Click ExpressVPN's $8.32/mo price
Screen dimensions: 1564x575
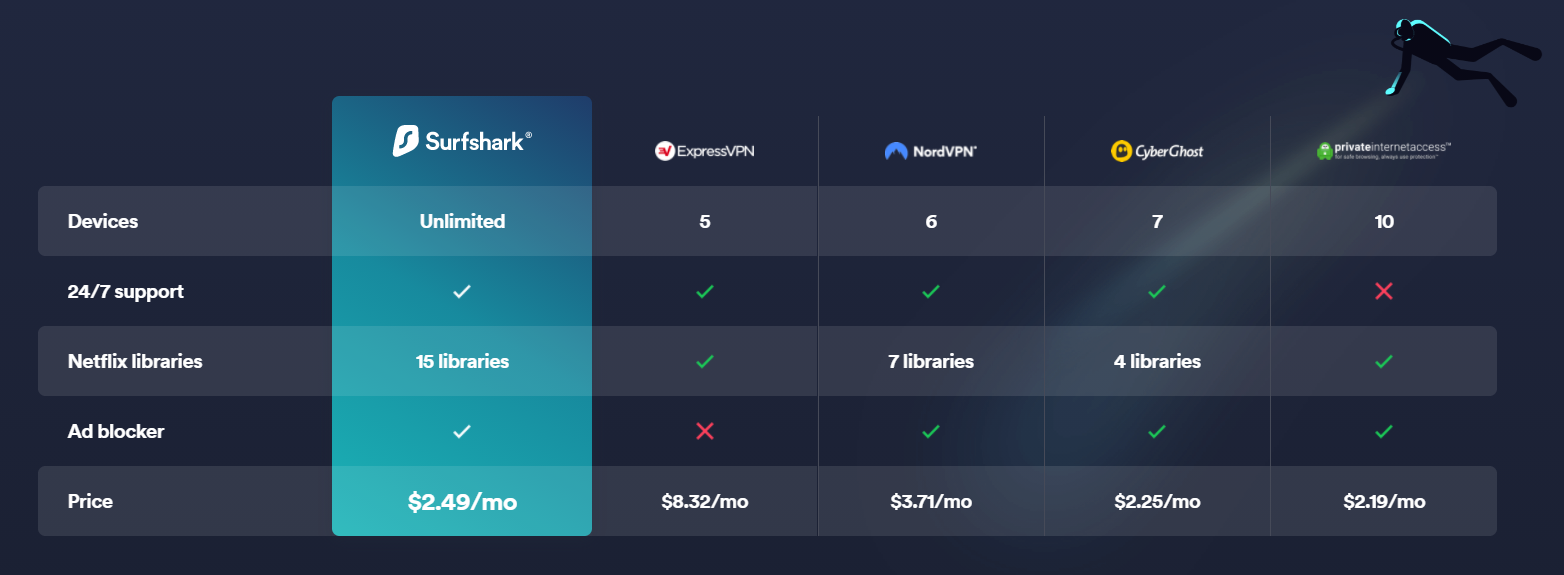click(x=705, y=501)
